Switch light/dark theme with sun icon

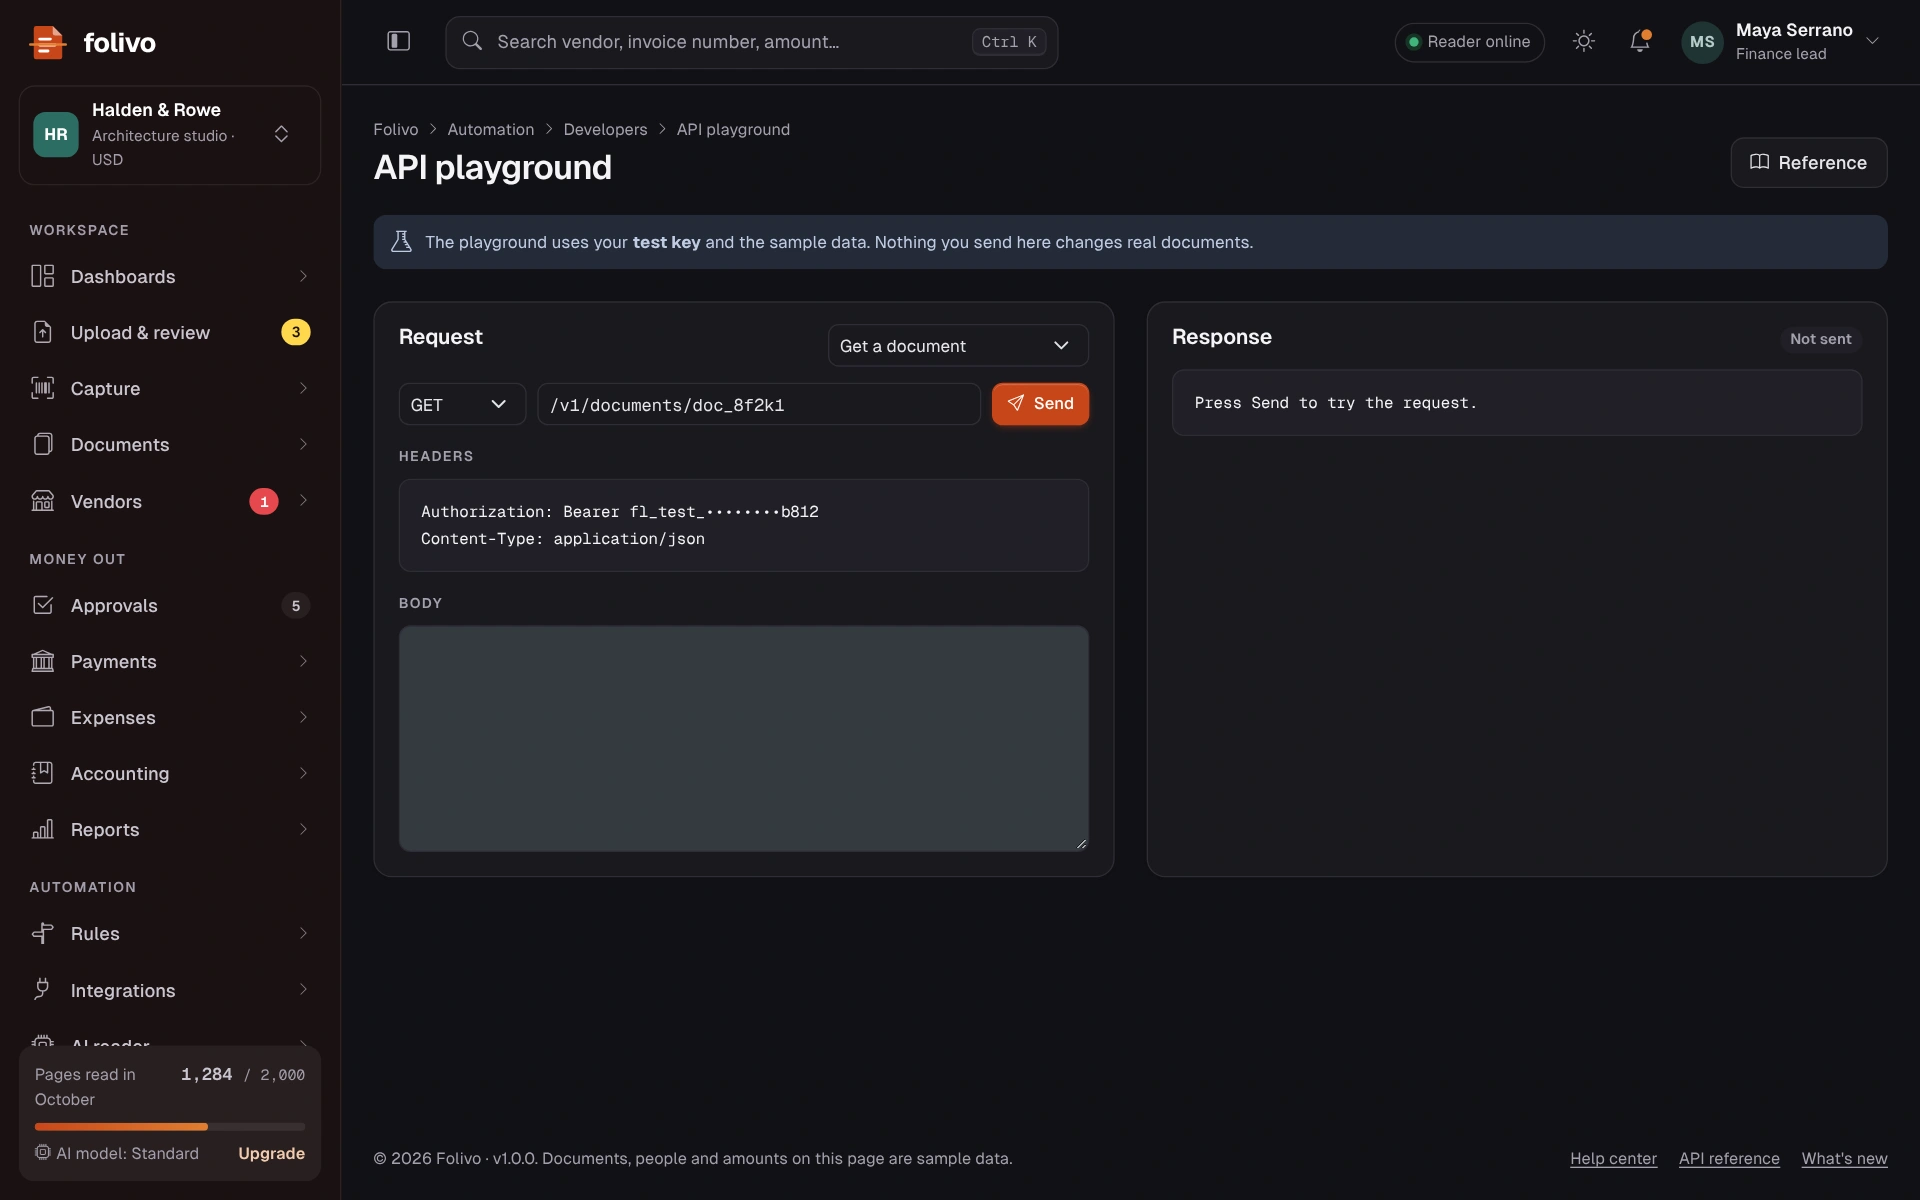point(1583,41)
